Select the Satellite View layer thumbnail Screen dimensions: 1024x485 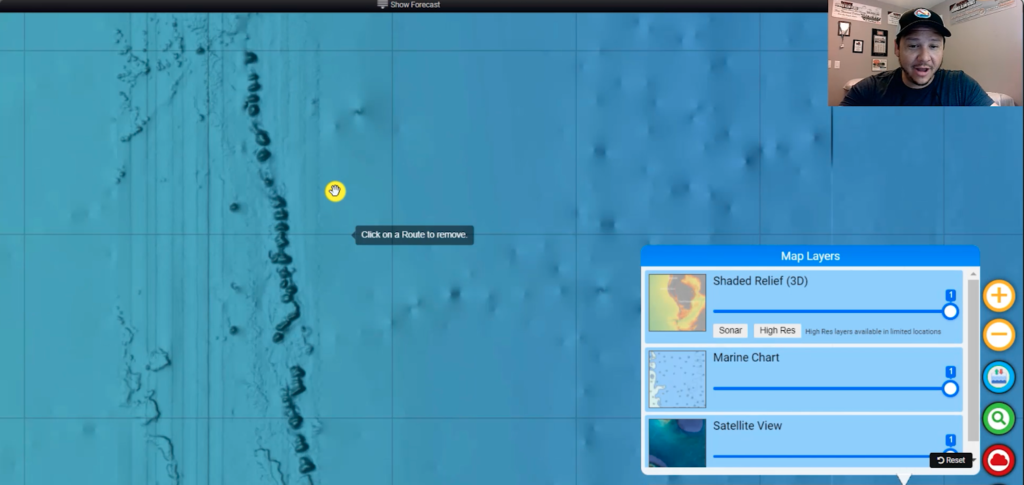677,443
